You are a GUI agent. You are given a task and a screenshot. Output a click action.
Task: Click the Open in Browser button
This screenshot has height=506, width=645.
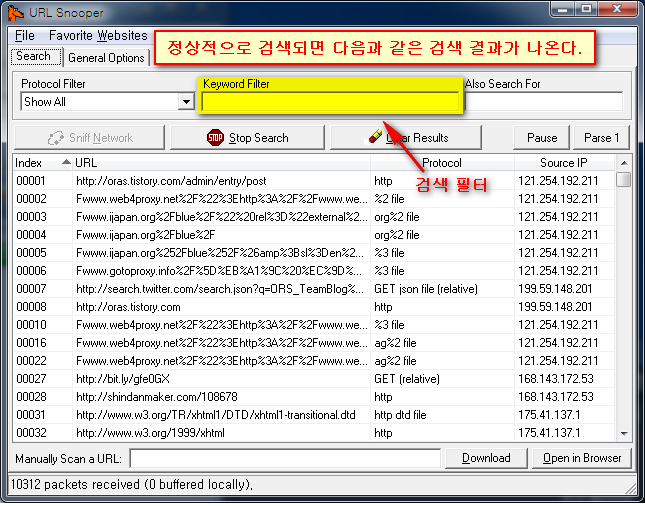[x=582, y=458]
